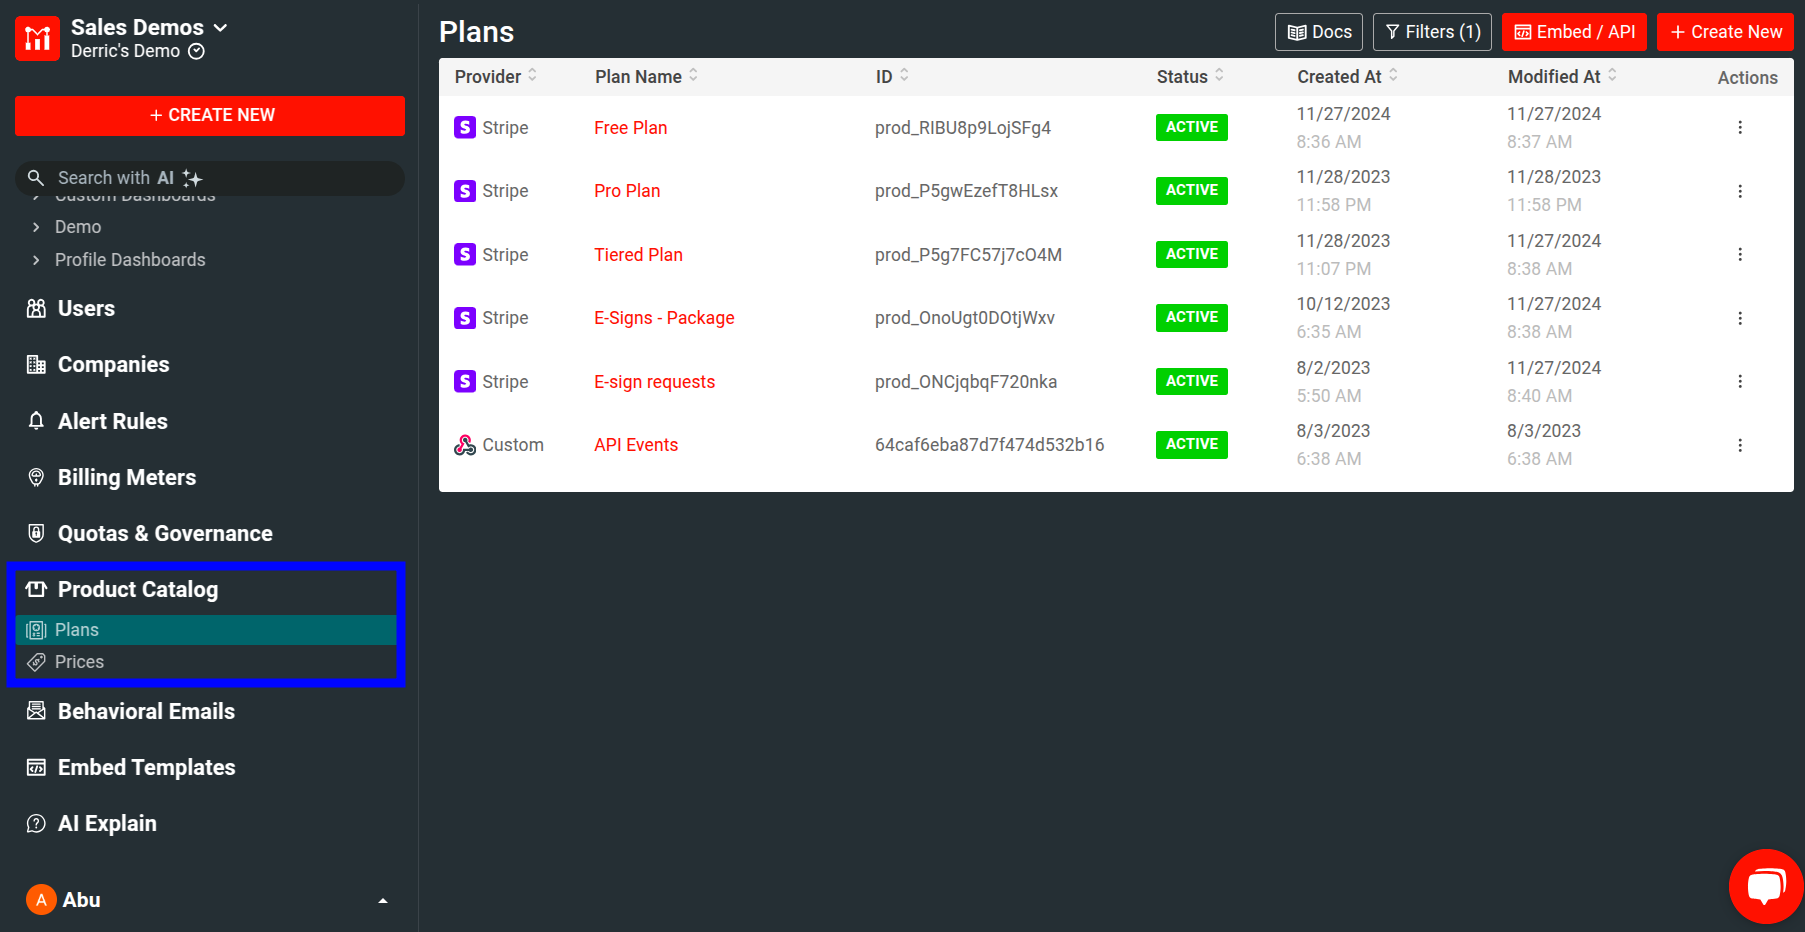
Task: Select the Users icon in sidebar
Action: [x=36, y=308]
